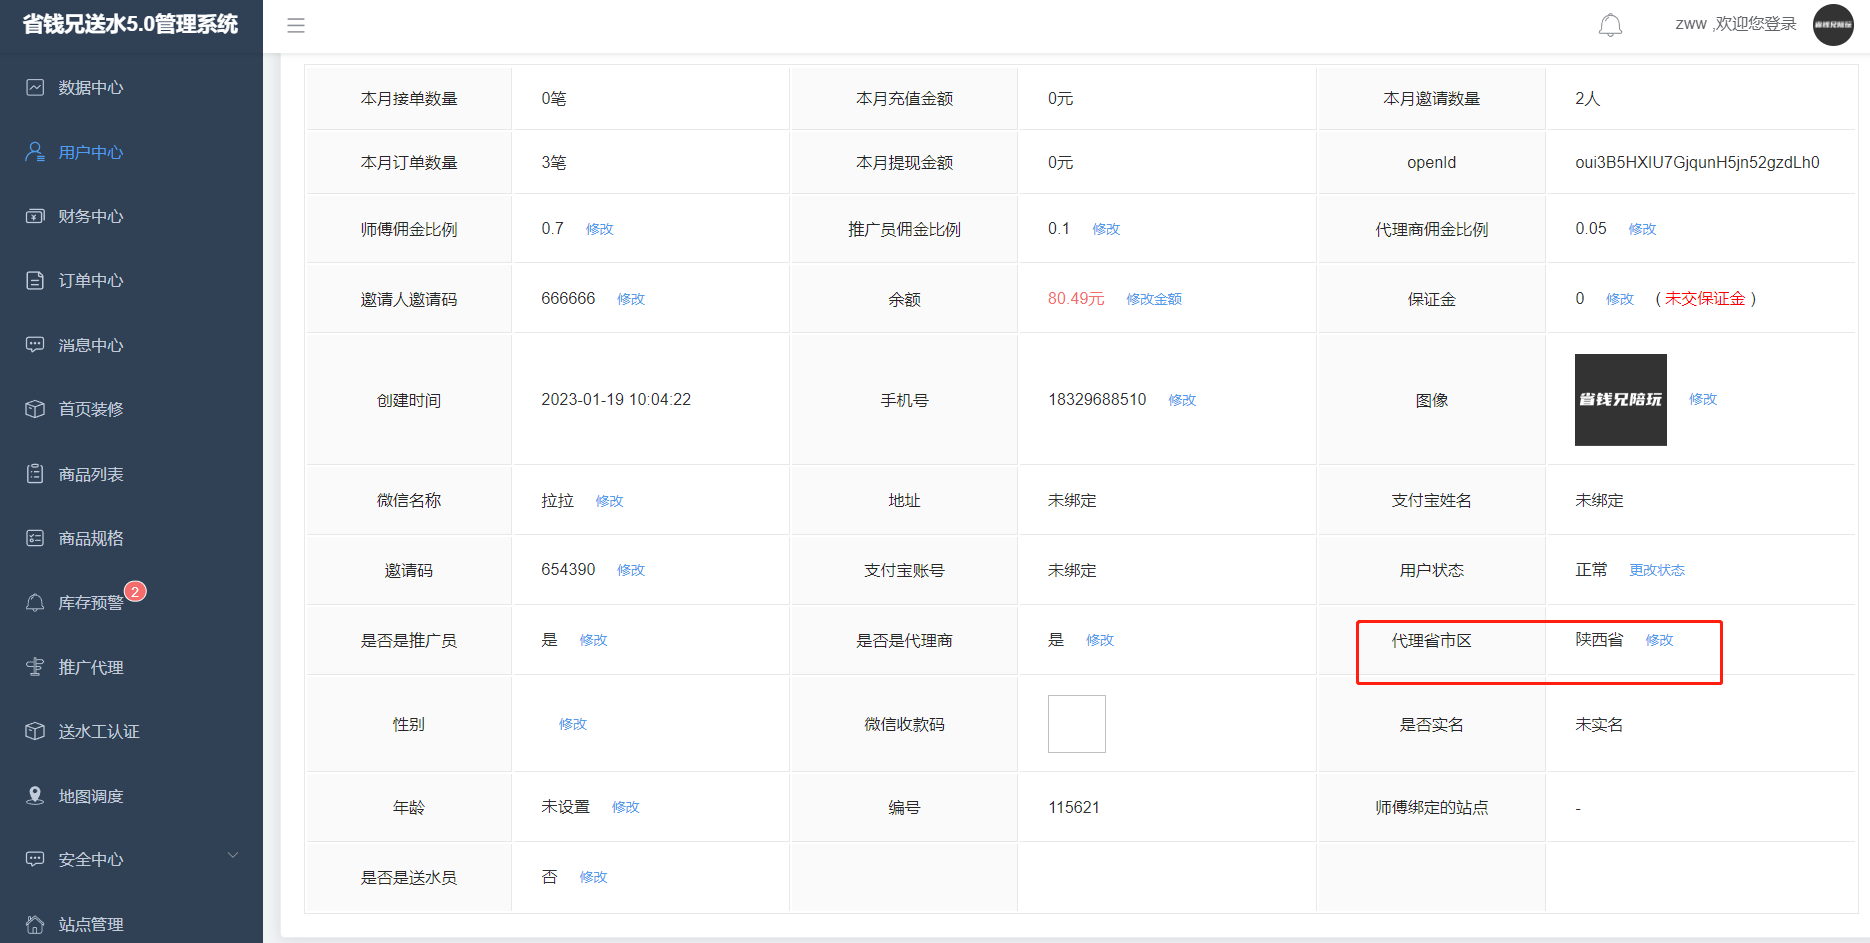Expand the 安全中心 submenu chevron

(233, 856)
